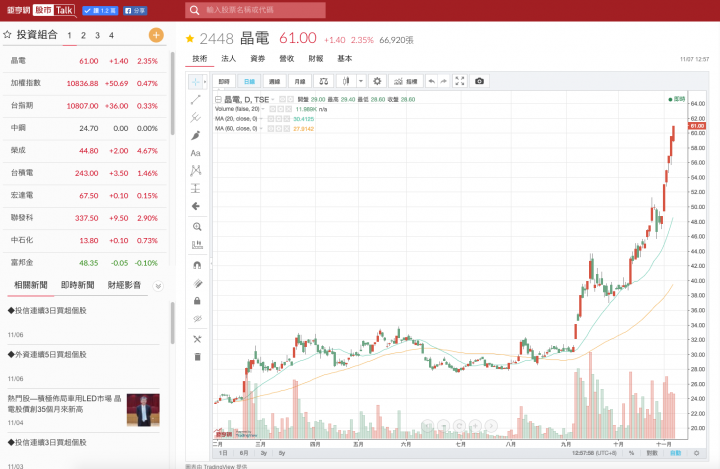The height and width of the screenshot is (469, 720).
Task: Click Format settings icon for 晶電 legend
Action: (x=290, y=99)
